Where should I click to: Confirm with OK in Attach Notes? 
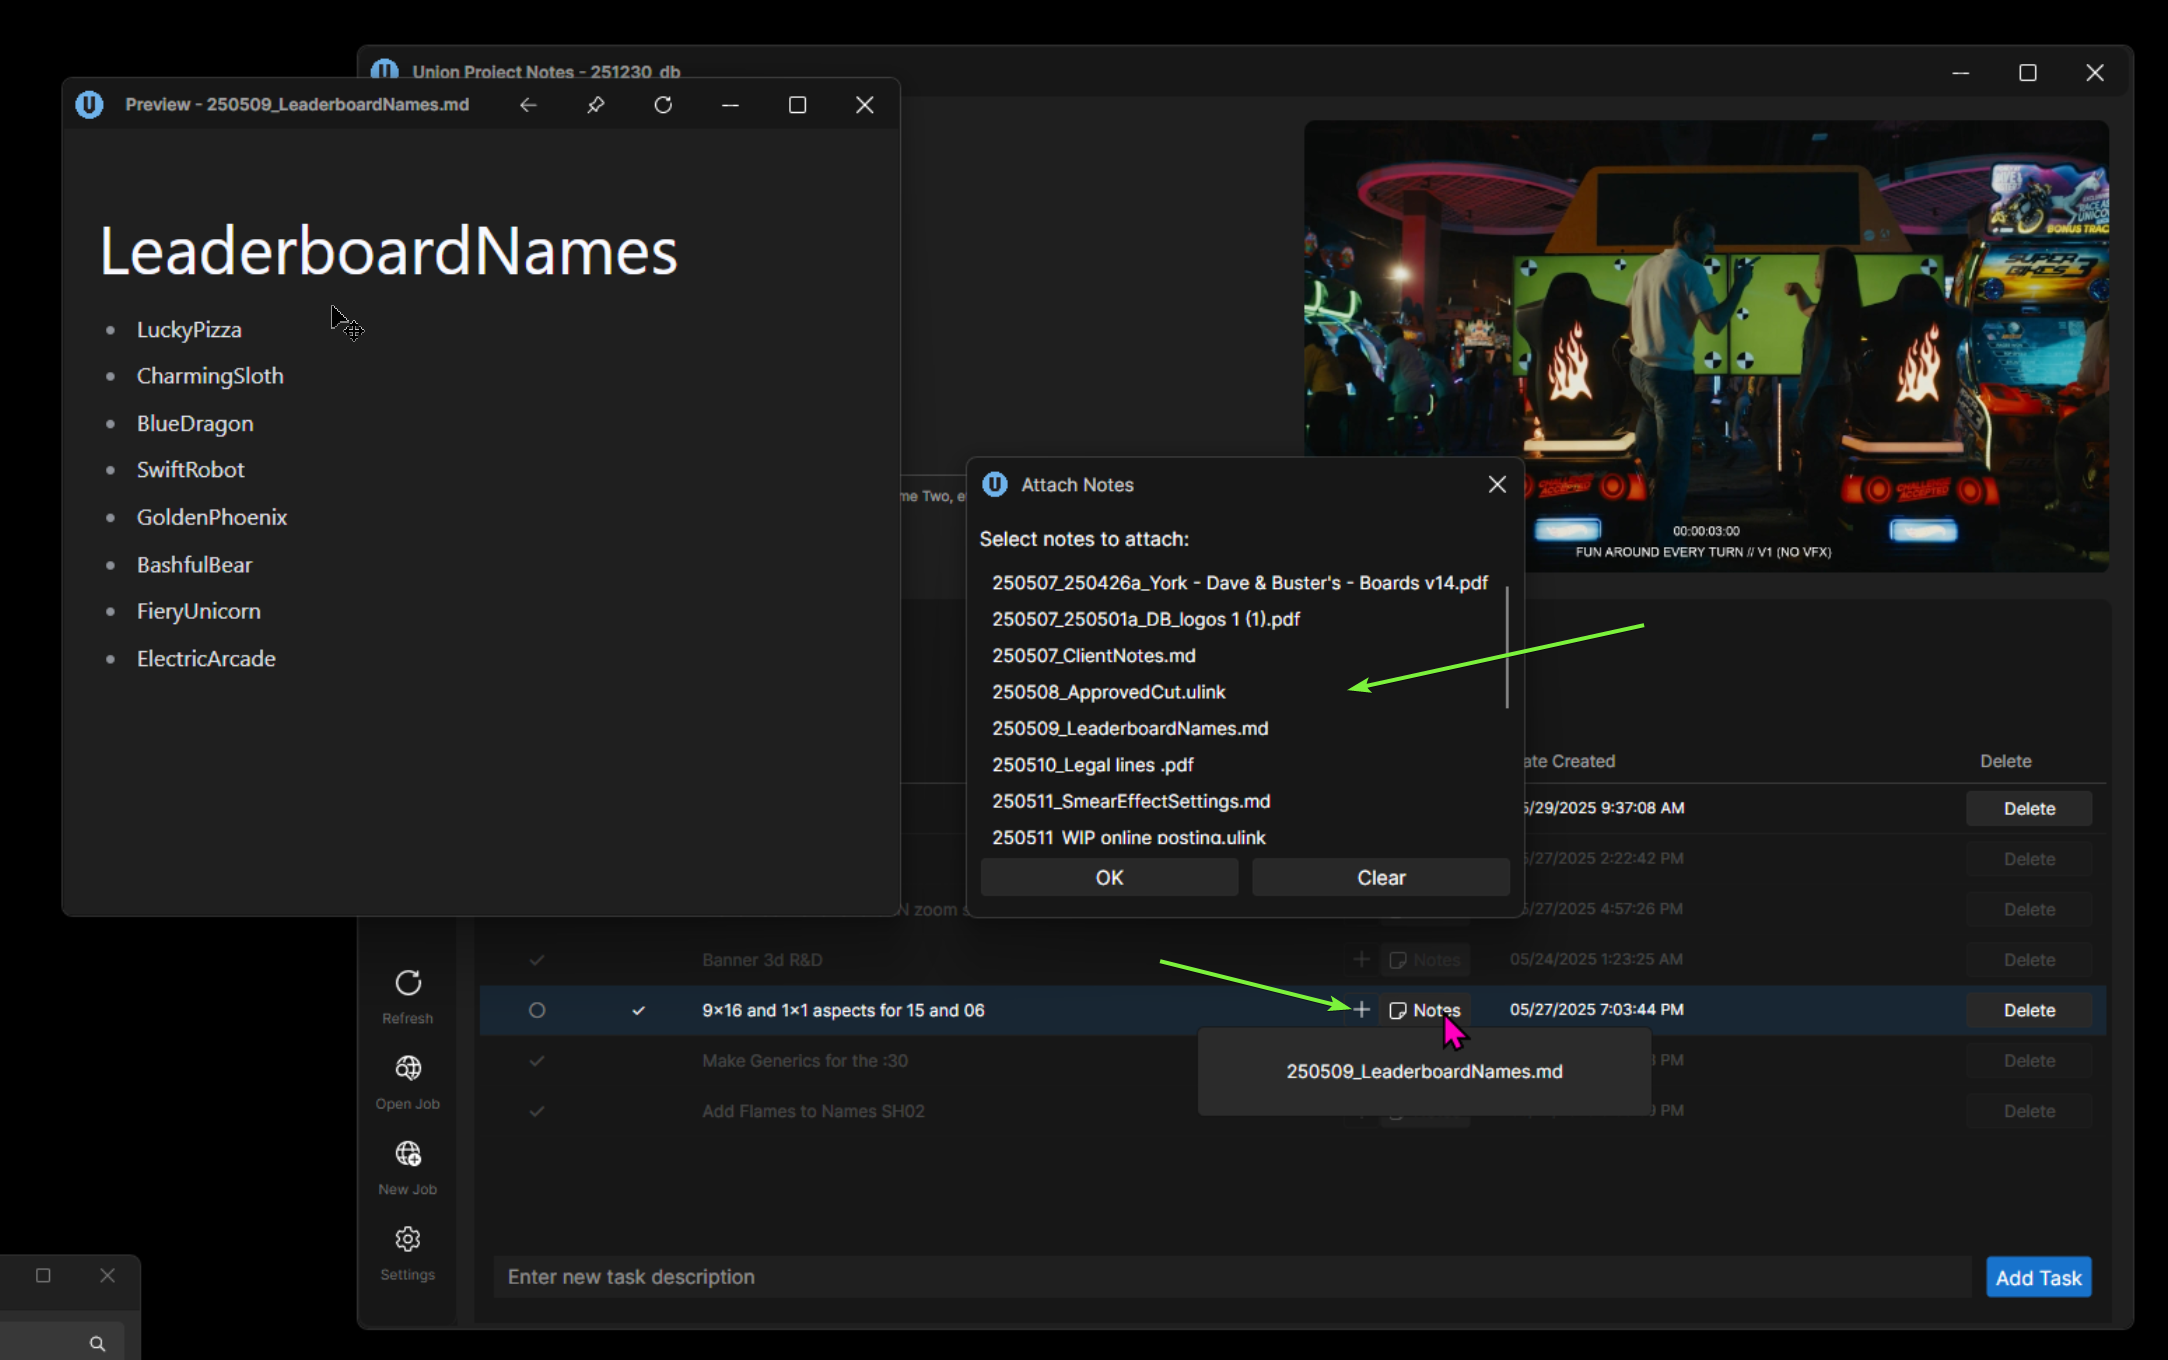(1109, 877)
